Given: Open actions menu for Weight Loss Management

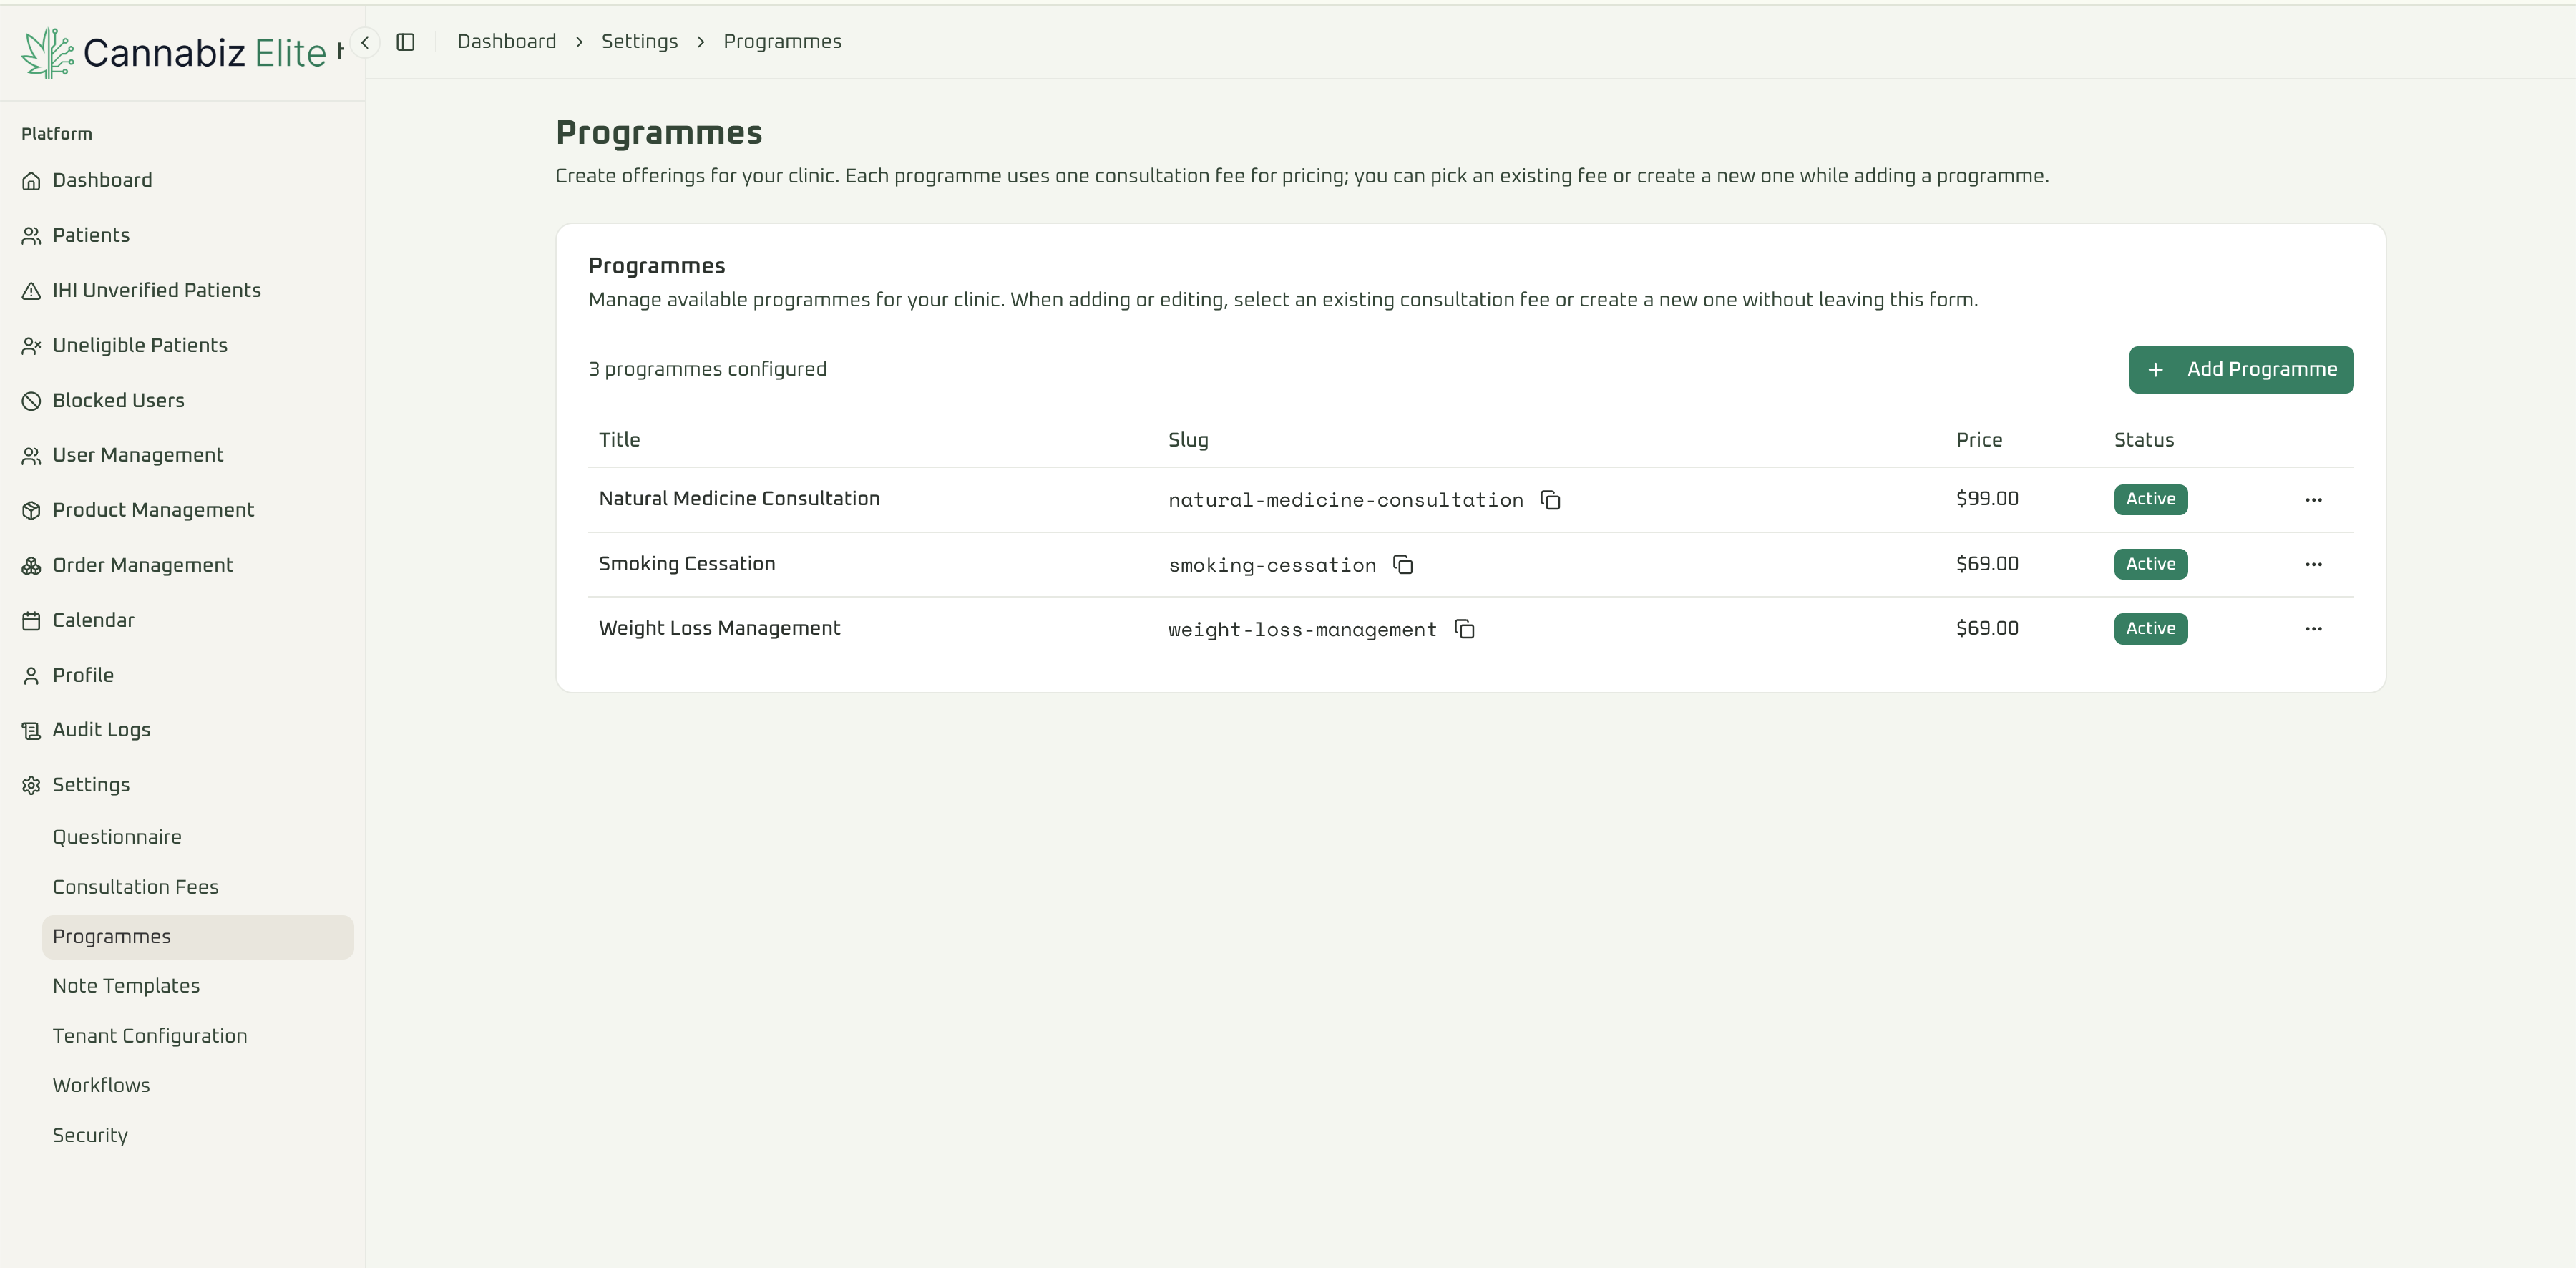Looking at the screenshot, I should click(x=2314, y=628).
